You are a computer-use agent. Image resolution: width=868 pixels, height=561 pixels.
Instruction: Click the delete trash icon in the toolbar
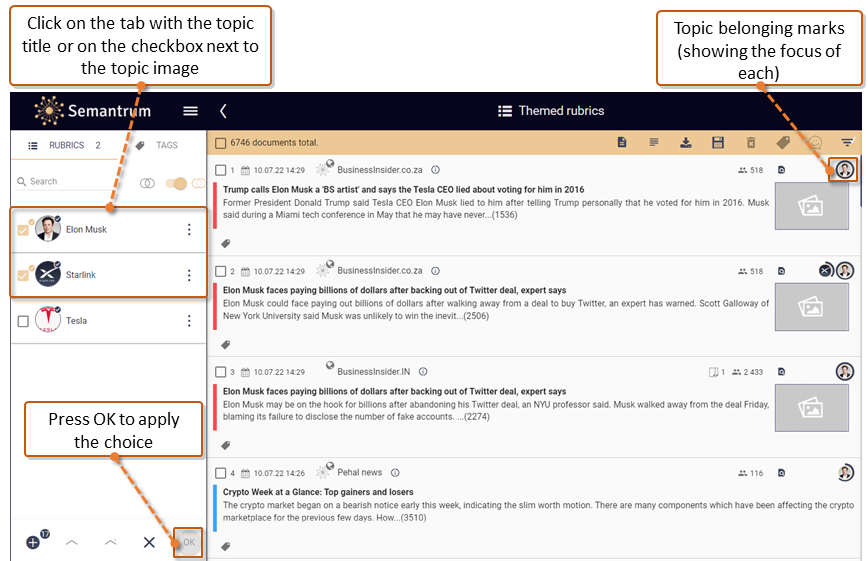(x=751, y=143)
